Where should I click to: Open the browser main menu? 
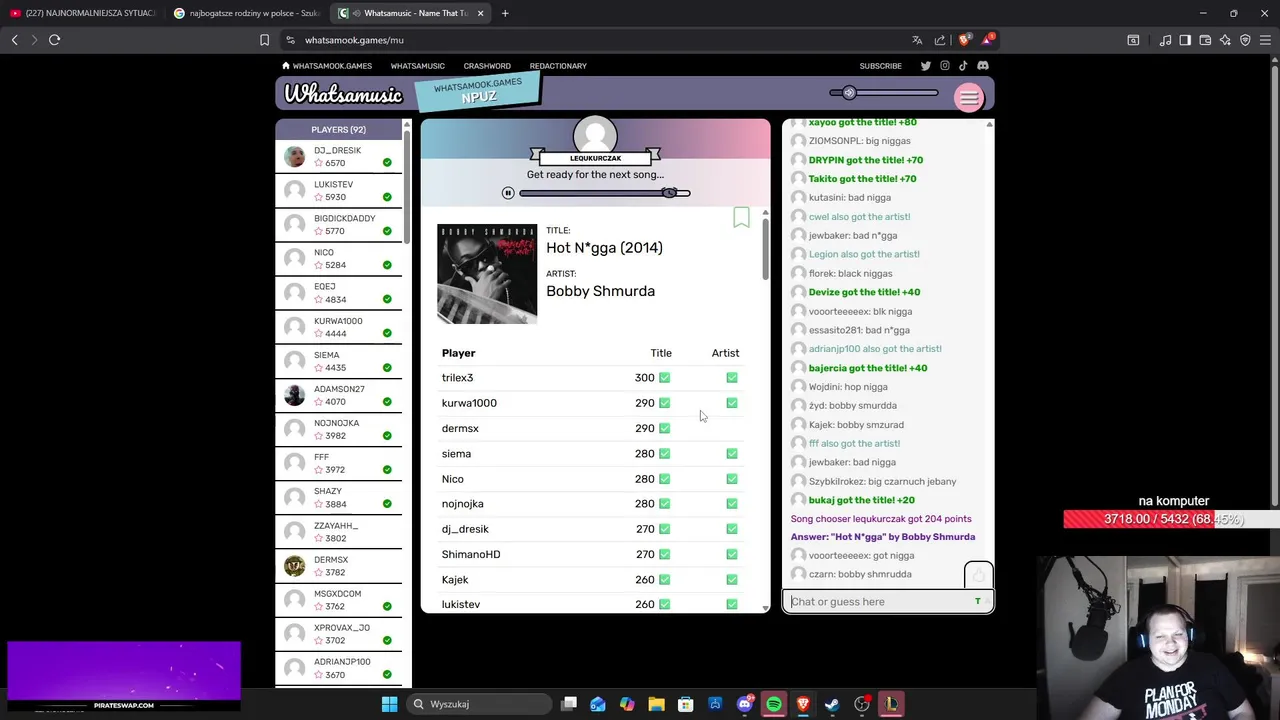click(1265, 40)
